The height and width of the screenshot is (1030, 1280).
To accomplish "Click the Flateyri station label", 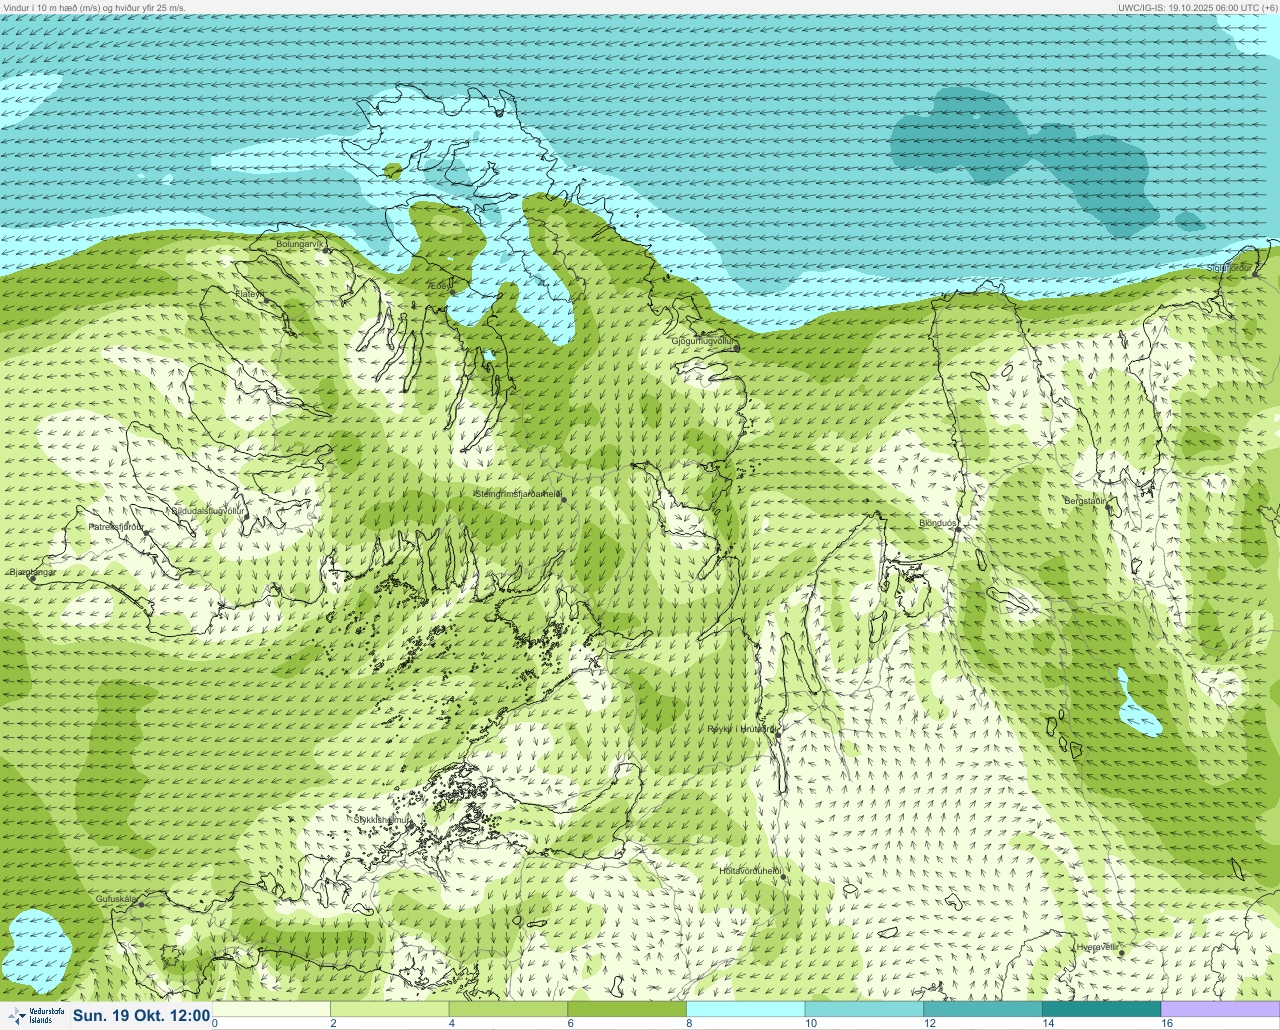I will click(x=250, y=294).
